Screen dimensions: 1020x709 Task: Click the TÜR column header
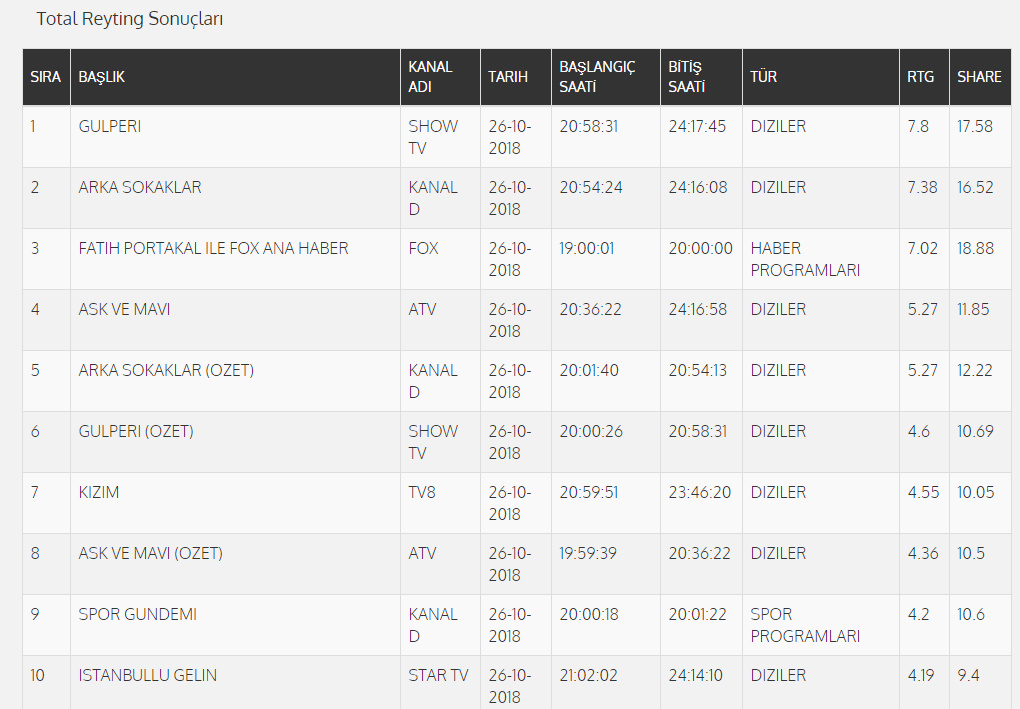(764, 77)
